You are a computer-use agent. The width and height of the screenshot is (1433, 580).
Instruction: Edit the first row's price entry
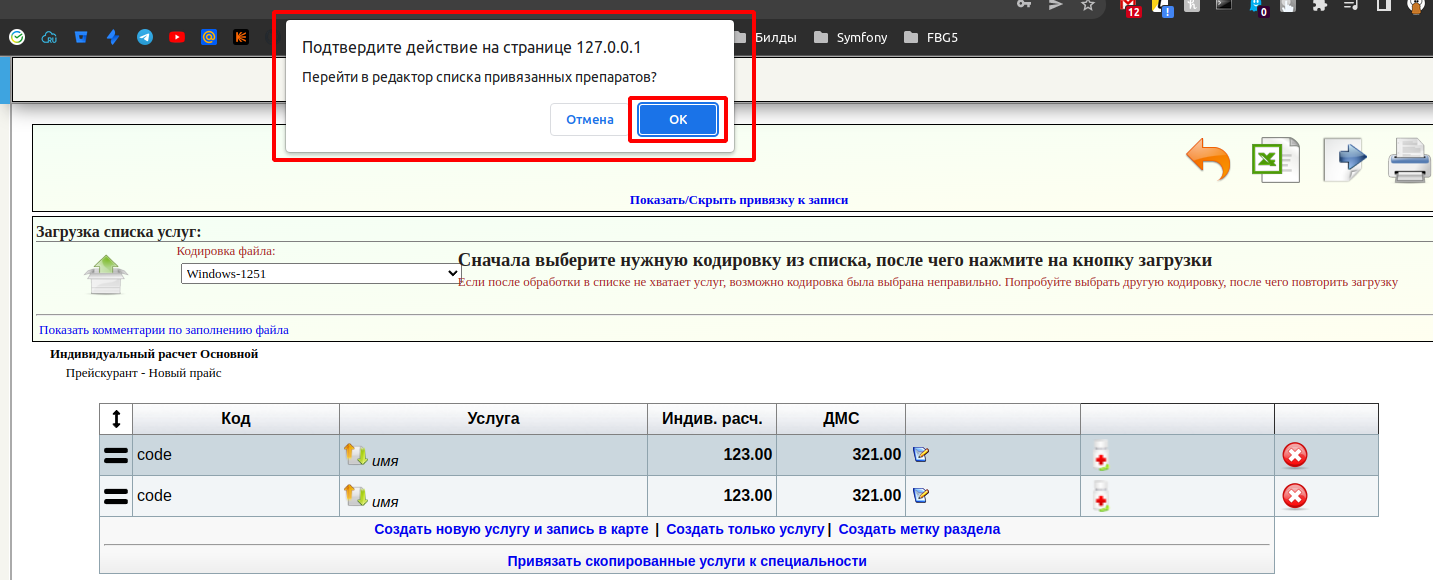tap(921, 455)
